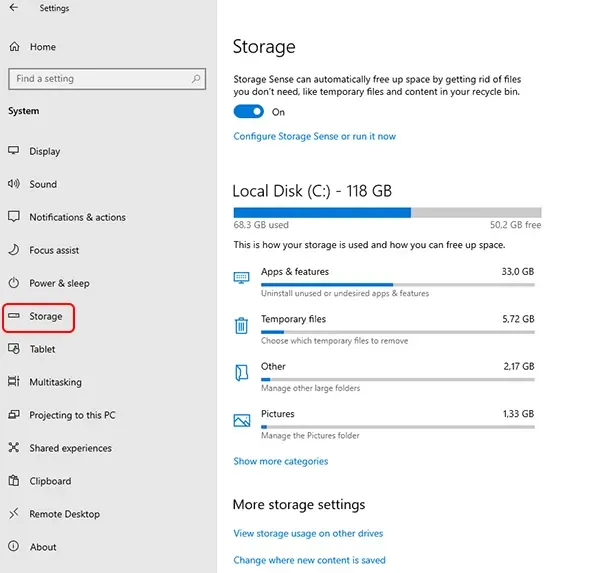Click Configure Storage Sense or run it now
600x573 pixels.
pyautogui.click(x=314, y=136)
